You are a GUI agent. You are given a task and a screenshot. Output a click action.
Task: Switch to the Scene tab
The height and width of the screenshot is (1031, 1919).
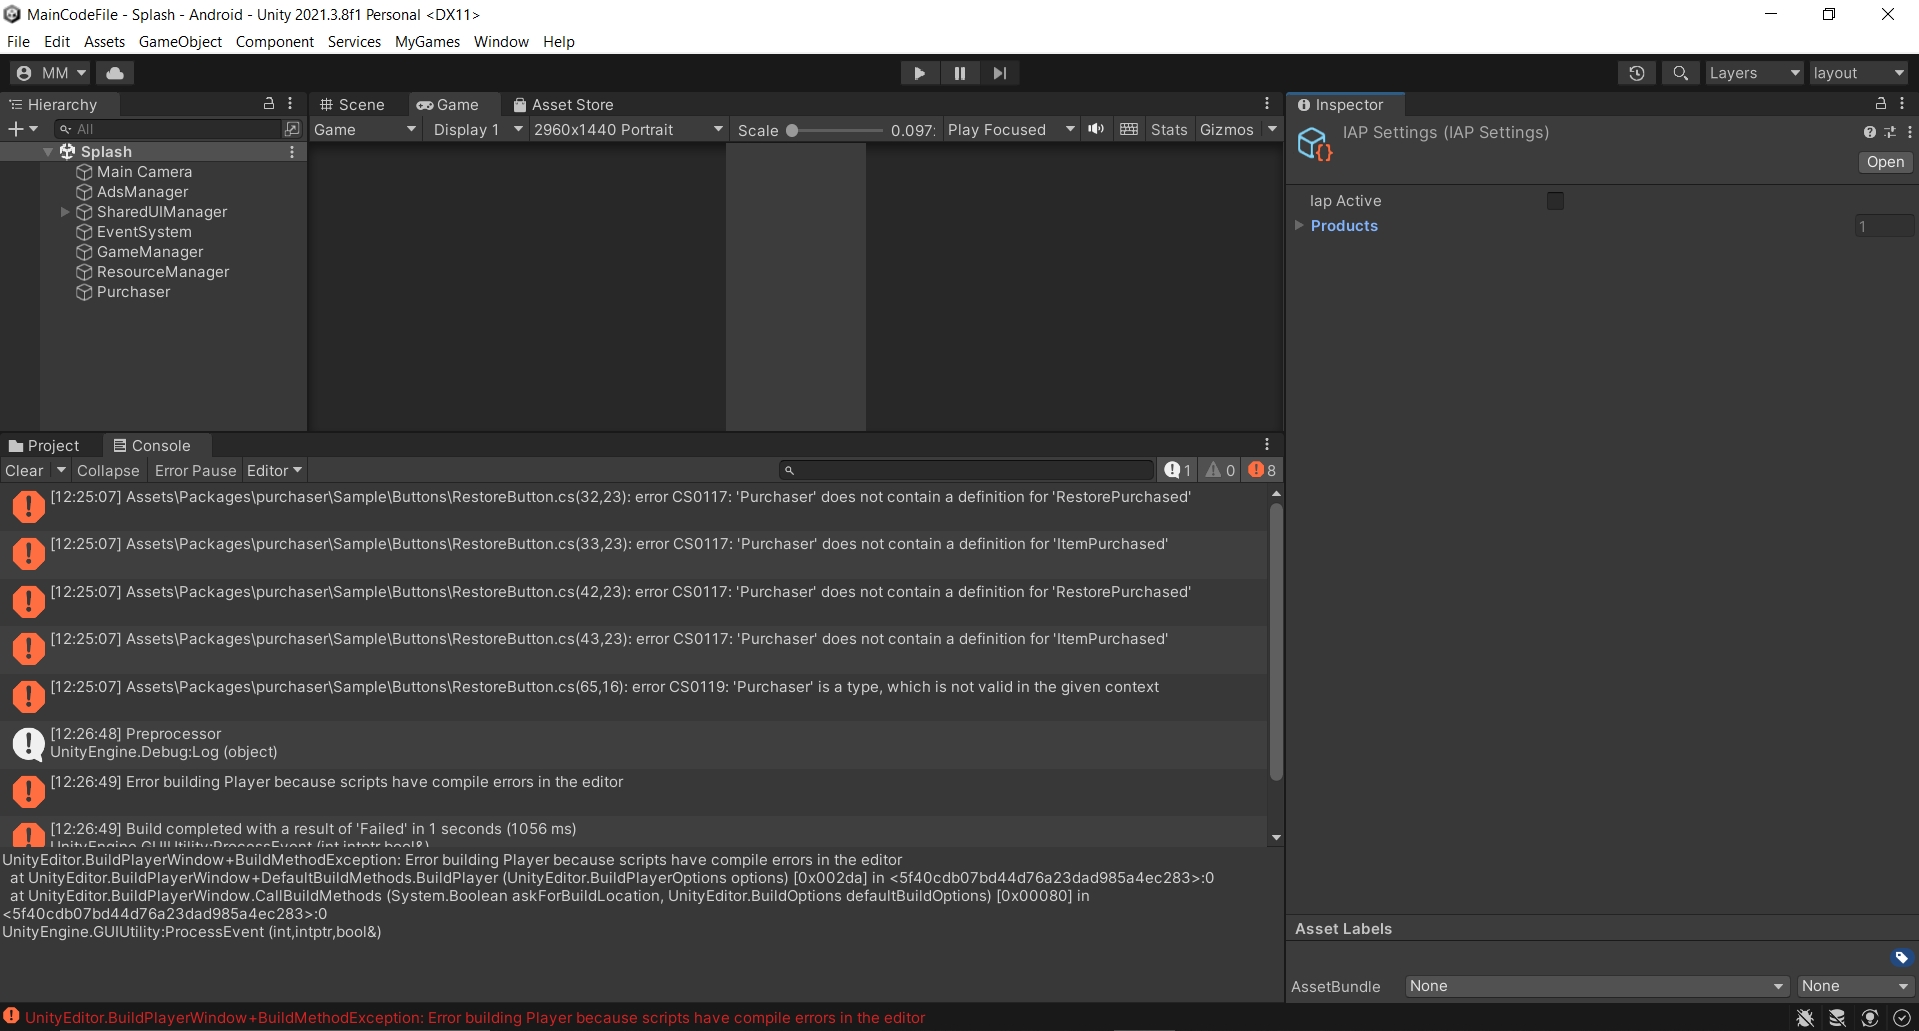point(352,105)
